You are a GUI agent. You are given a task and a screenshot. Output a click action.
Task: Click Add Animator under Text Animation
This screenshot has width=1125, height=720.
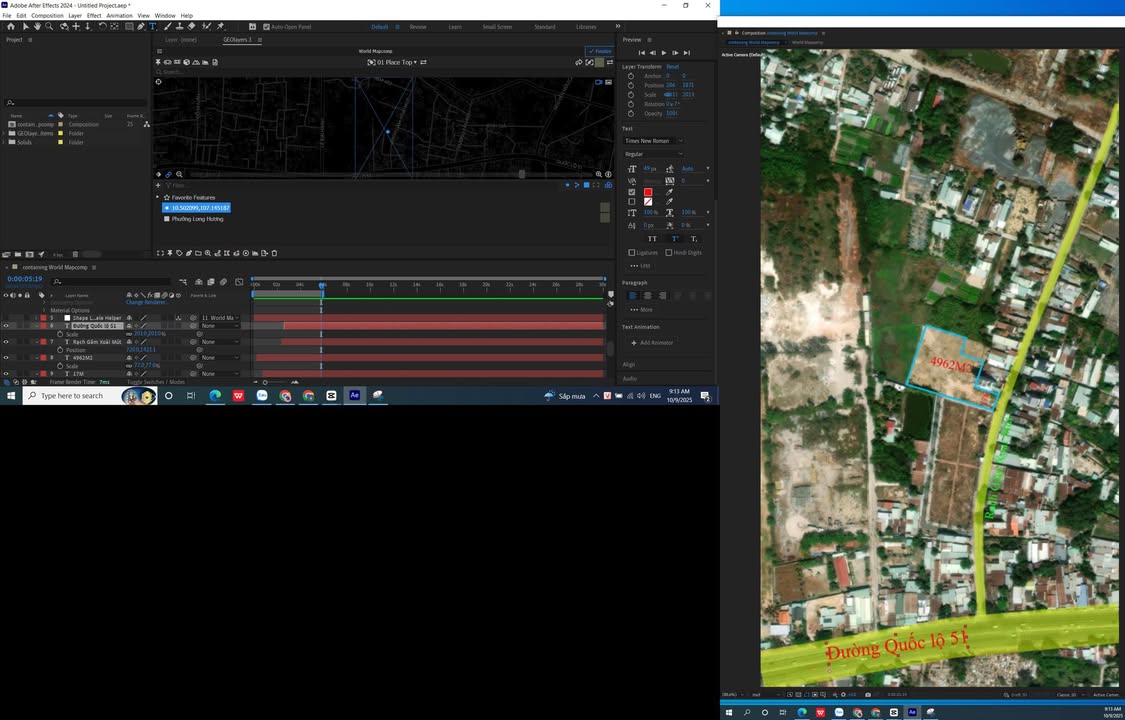point(652,343)
